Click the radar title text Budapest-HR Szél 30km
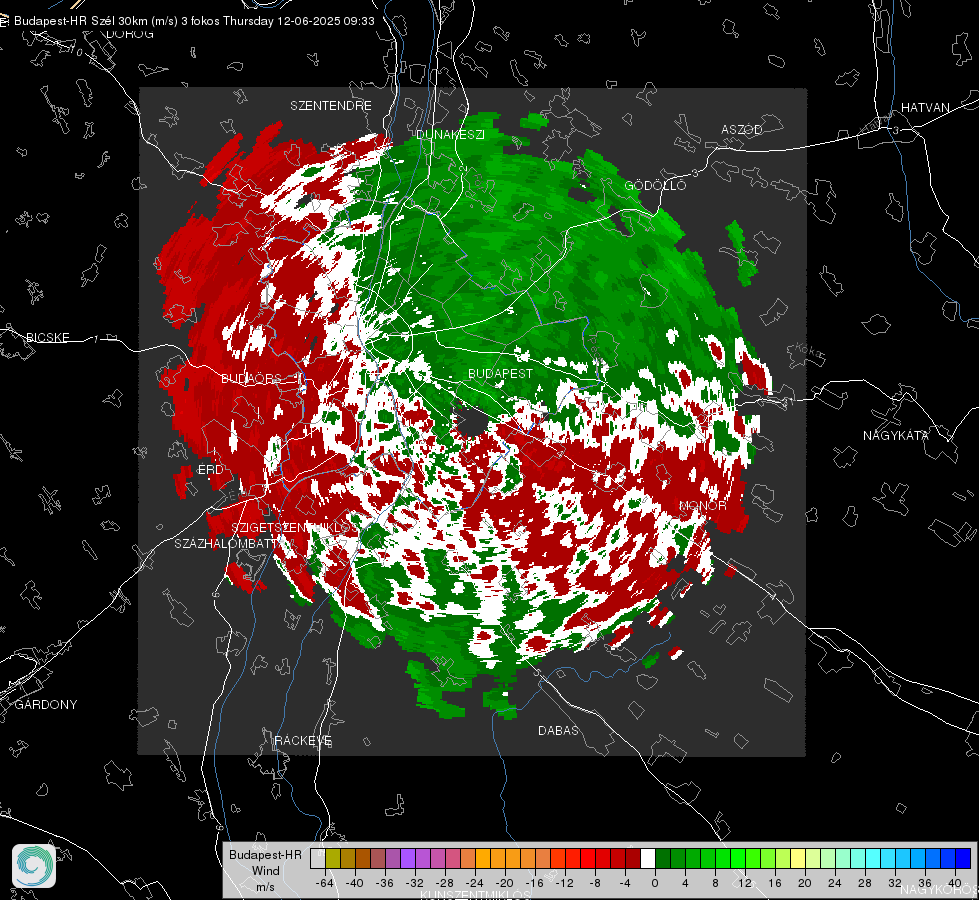This screenshot has width=979, height=900. tap(81, 21)
